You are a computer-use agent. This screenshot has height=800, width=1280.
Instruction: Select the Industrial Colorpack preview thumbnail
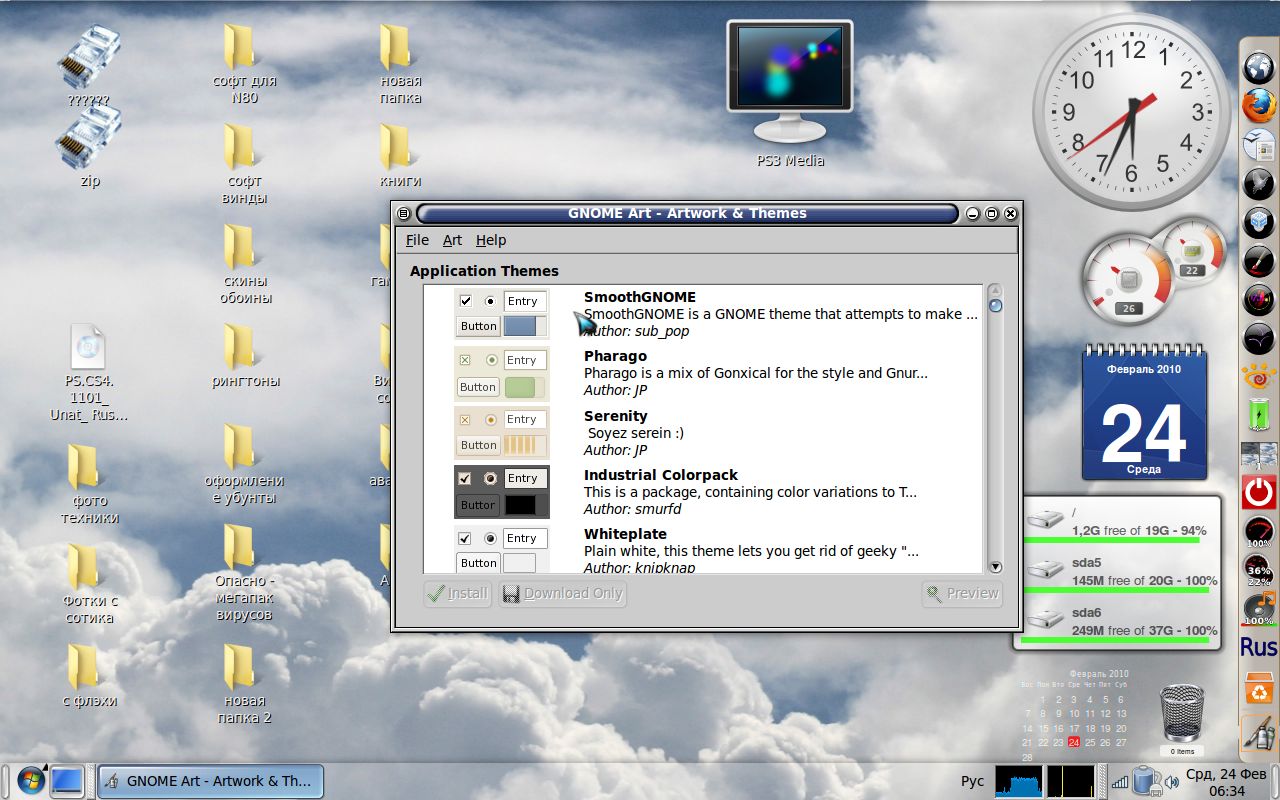(502, 491)
